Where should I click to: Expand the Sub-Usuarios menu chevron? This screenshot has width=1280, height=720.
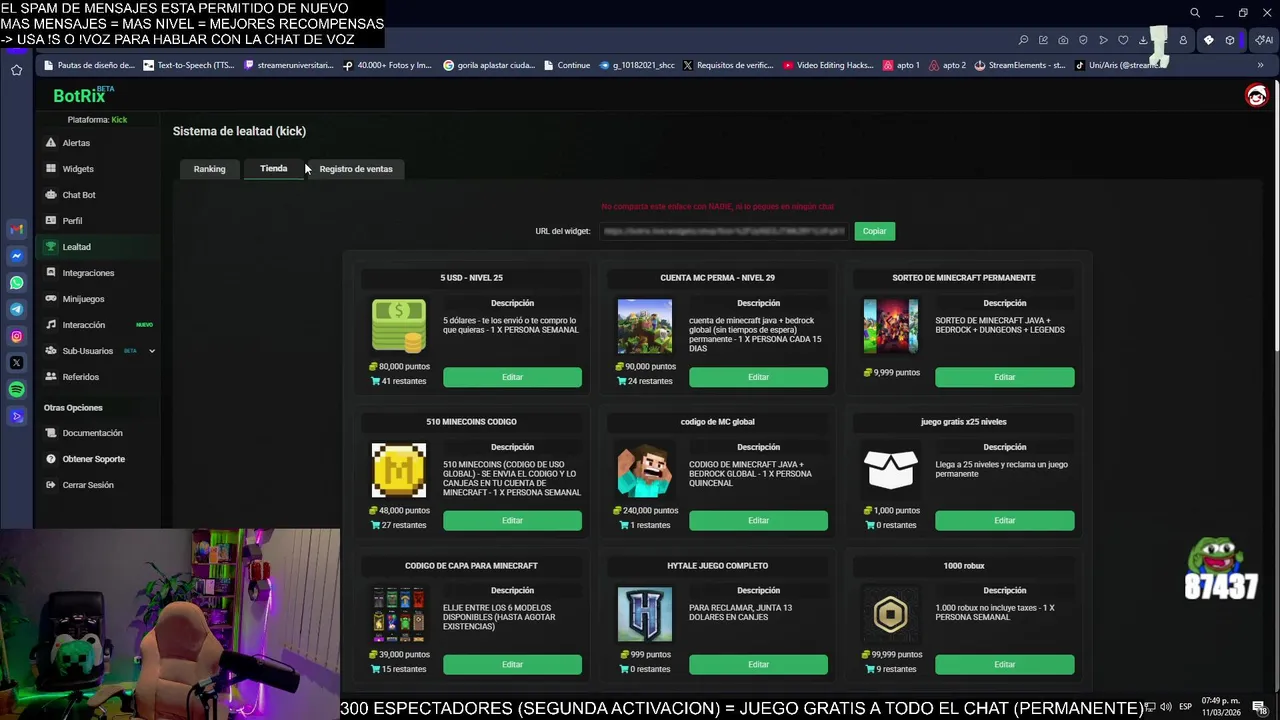tap(152, 351)
